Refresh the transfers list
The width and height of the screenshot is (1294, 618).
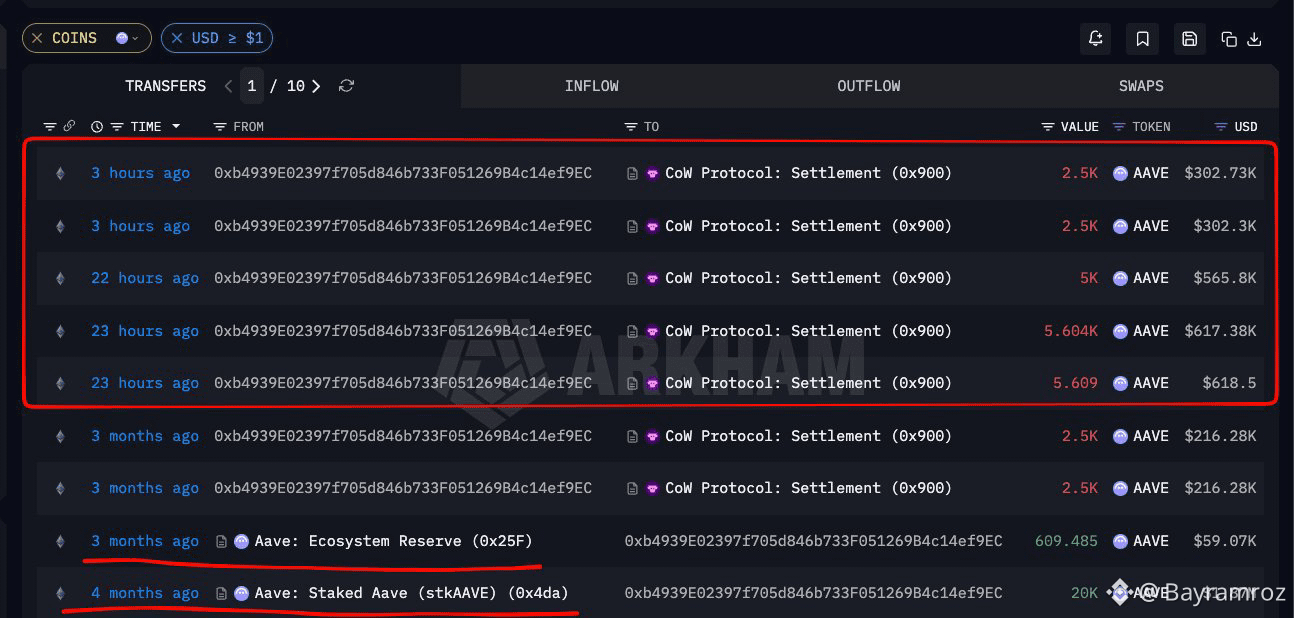(346, 86)
